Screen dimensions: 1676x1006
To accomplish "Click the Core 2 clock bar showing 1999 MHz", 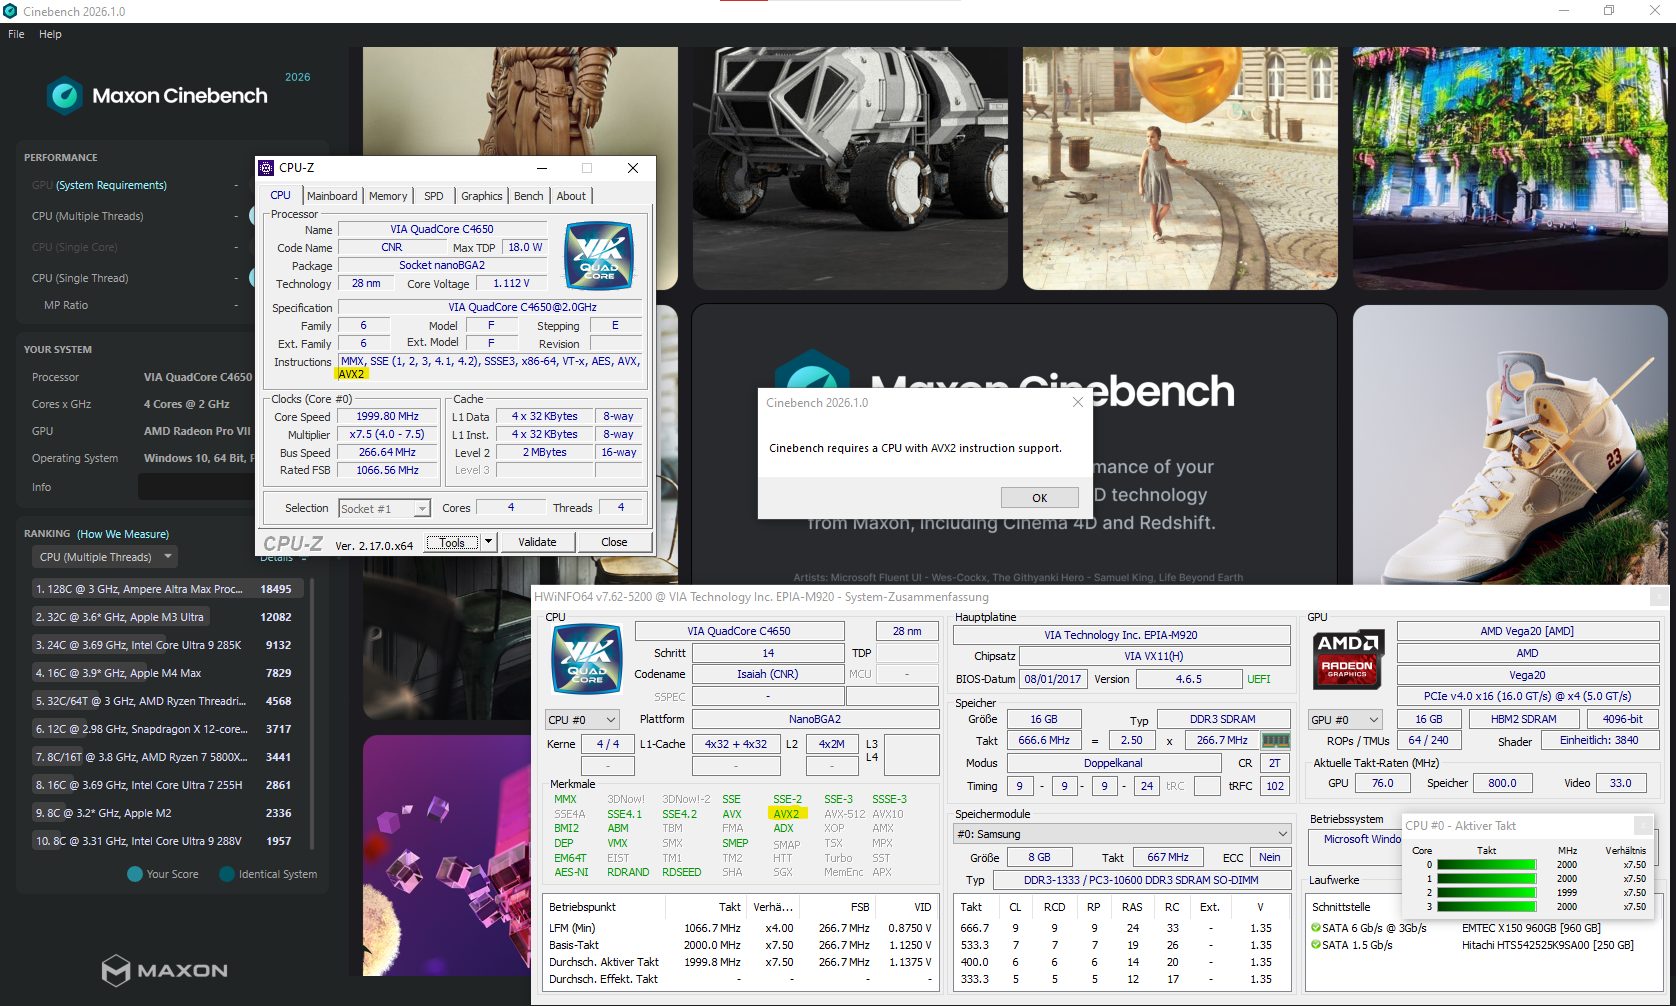I will 1487,893.
